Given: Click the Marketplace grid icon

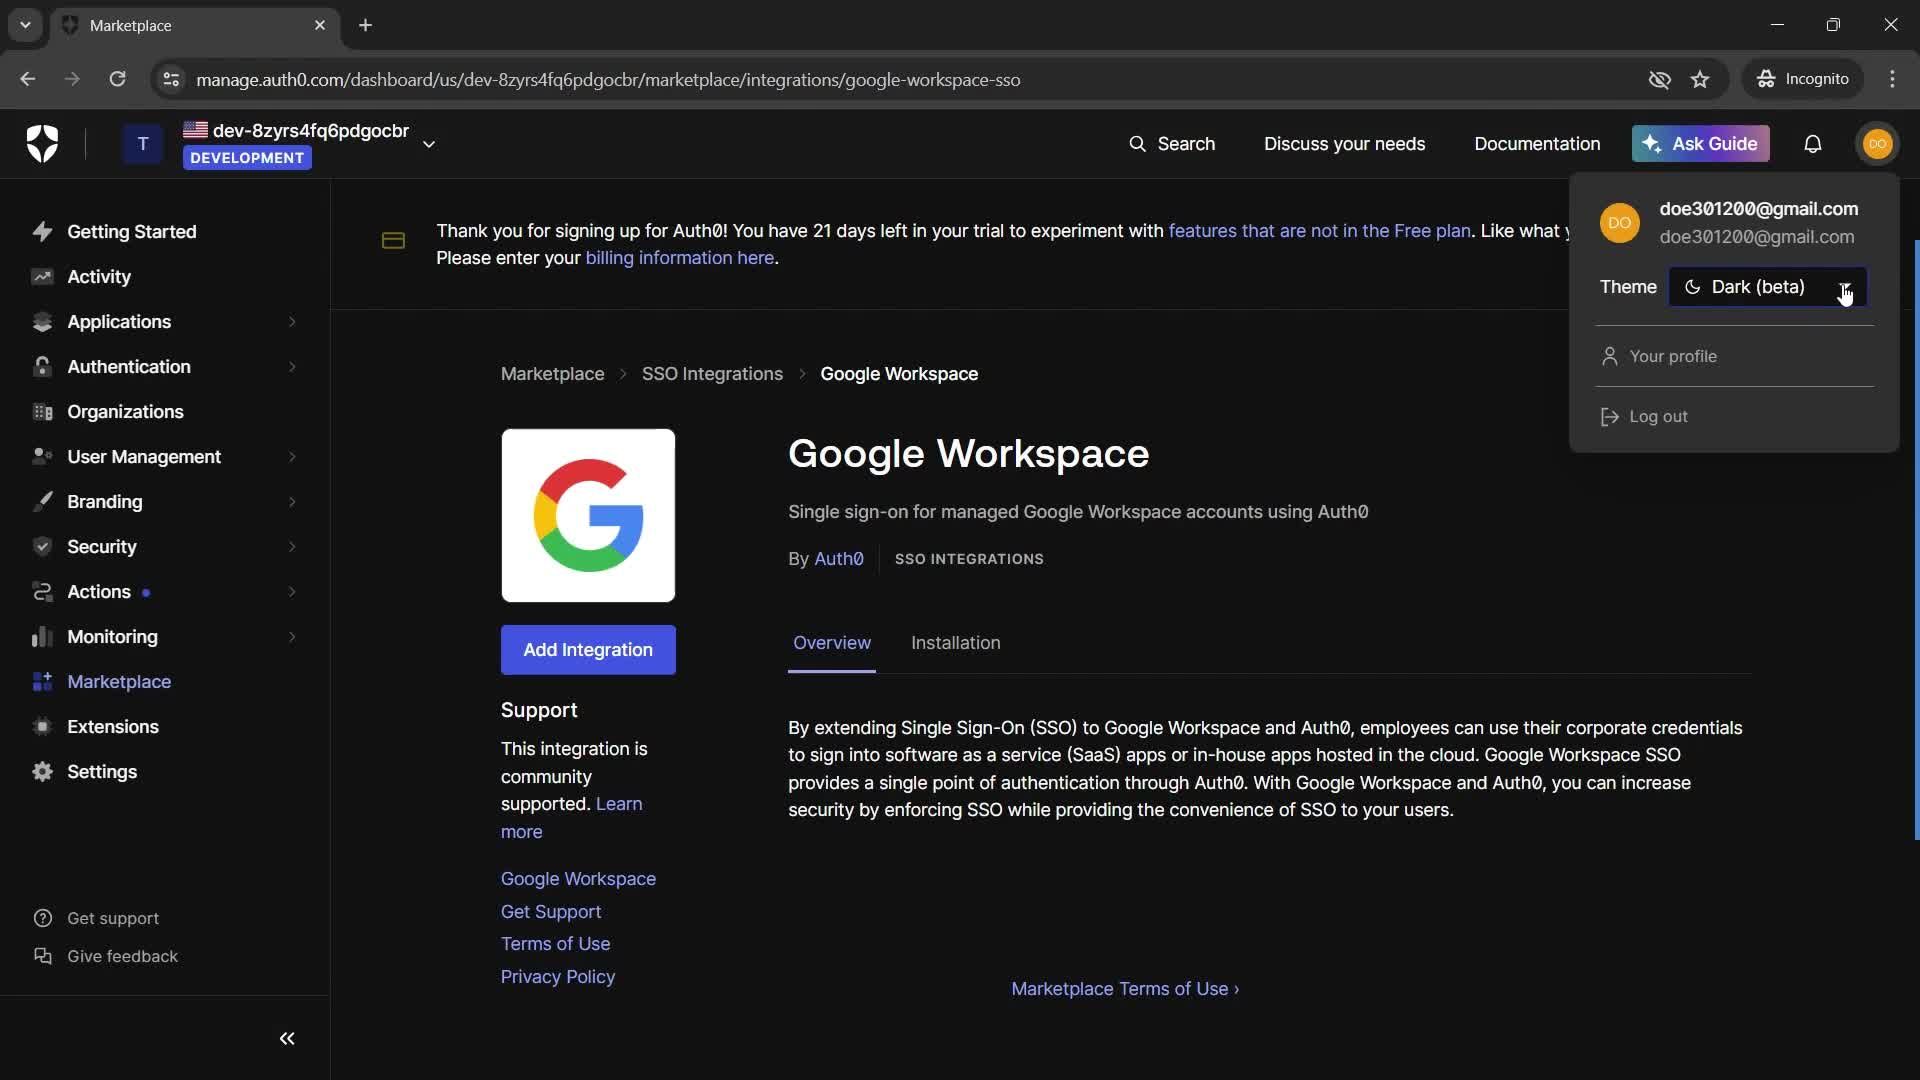Looking at the screenshot, I should coord(42,682).
